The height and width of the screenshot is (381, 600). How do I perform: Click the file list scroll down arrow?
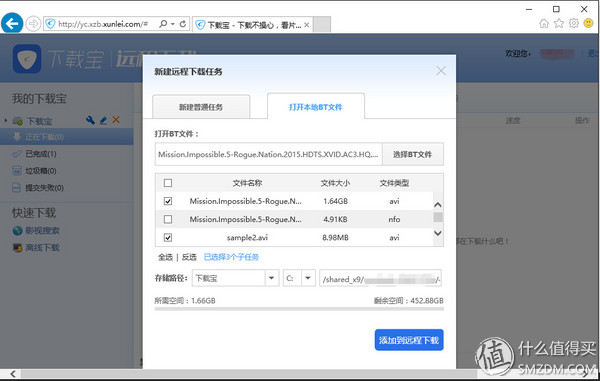[438, 233]
